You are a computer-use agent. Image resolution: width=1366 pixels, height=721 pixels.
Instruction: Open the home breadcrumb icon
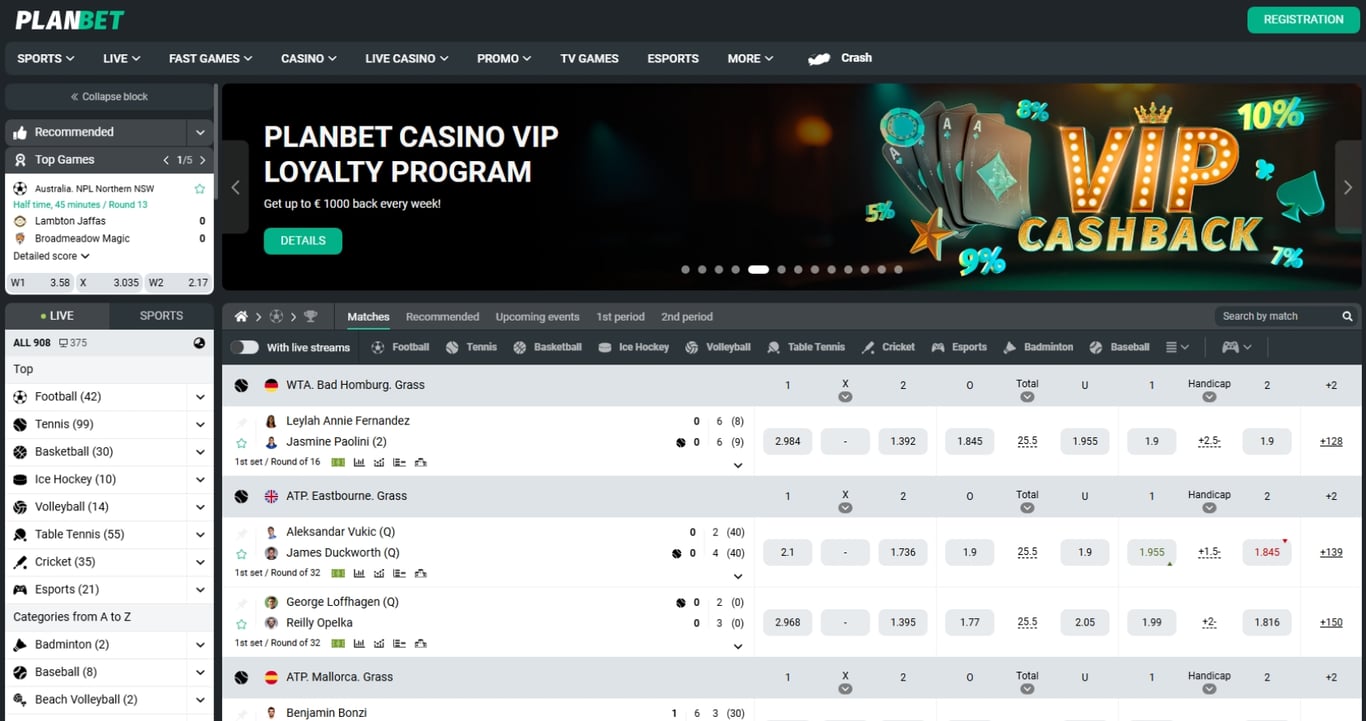pos(241,317)
